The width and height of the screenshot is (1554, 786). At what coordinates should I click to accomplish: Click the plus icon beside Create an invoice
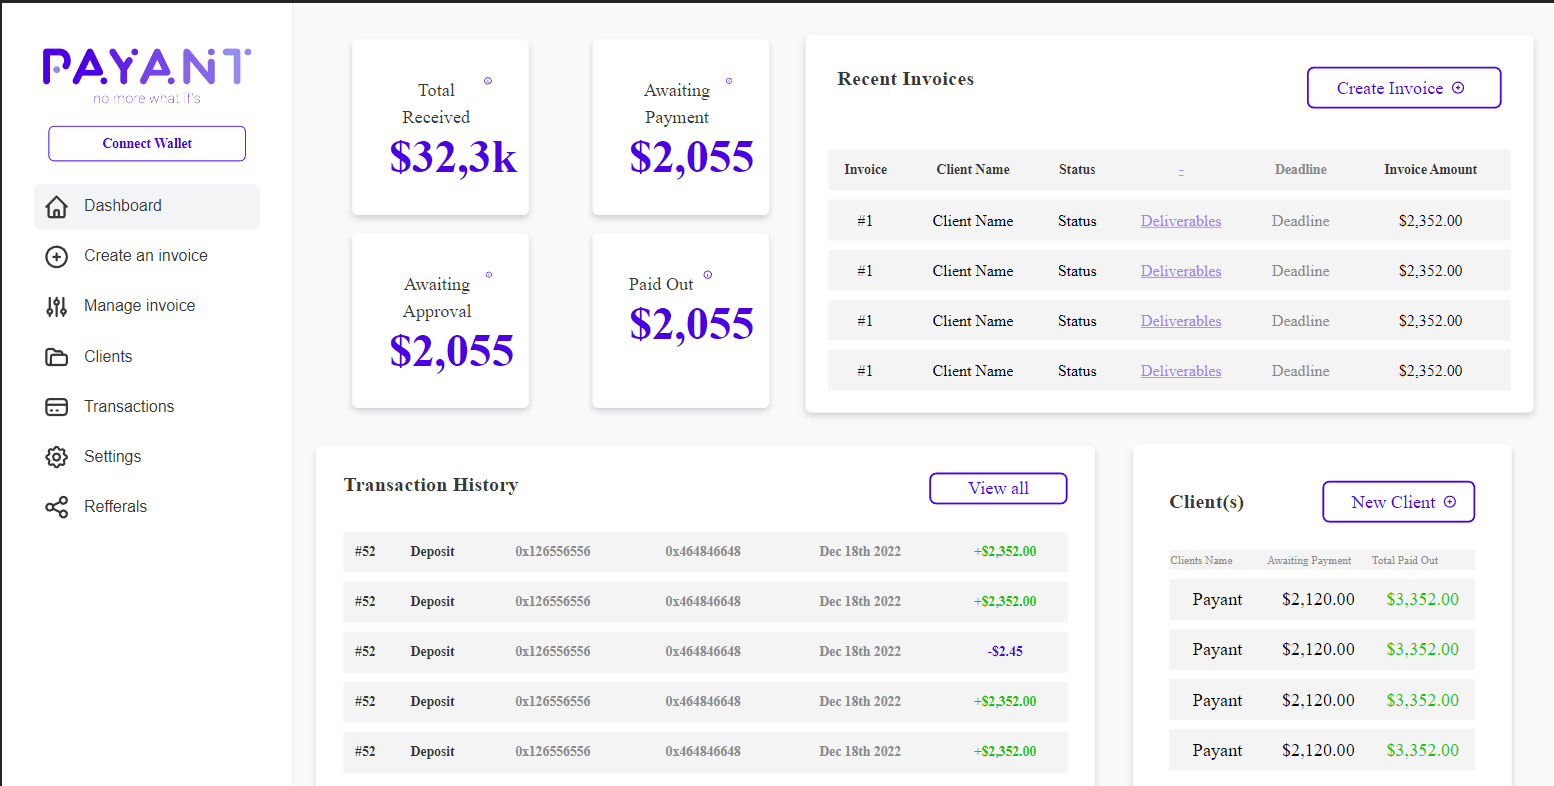[x=57, y=256]
